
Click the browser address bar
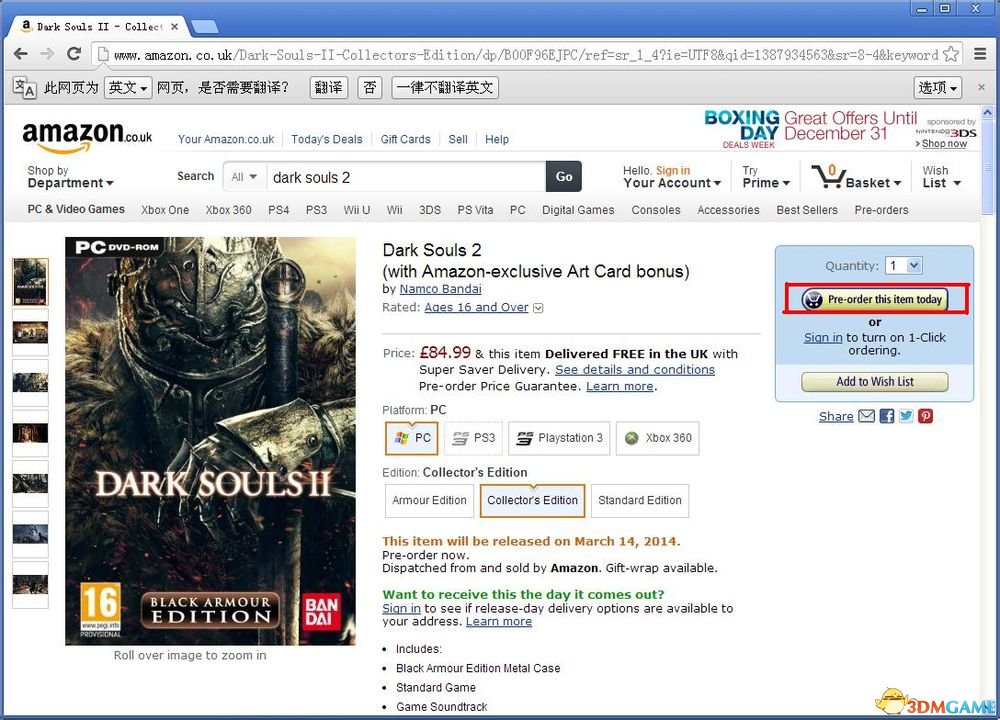tap(526, 55)
